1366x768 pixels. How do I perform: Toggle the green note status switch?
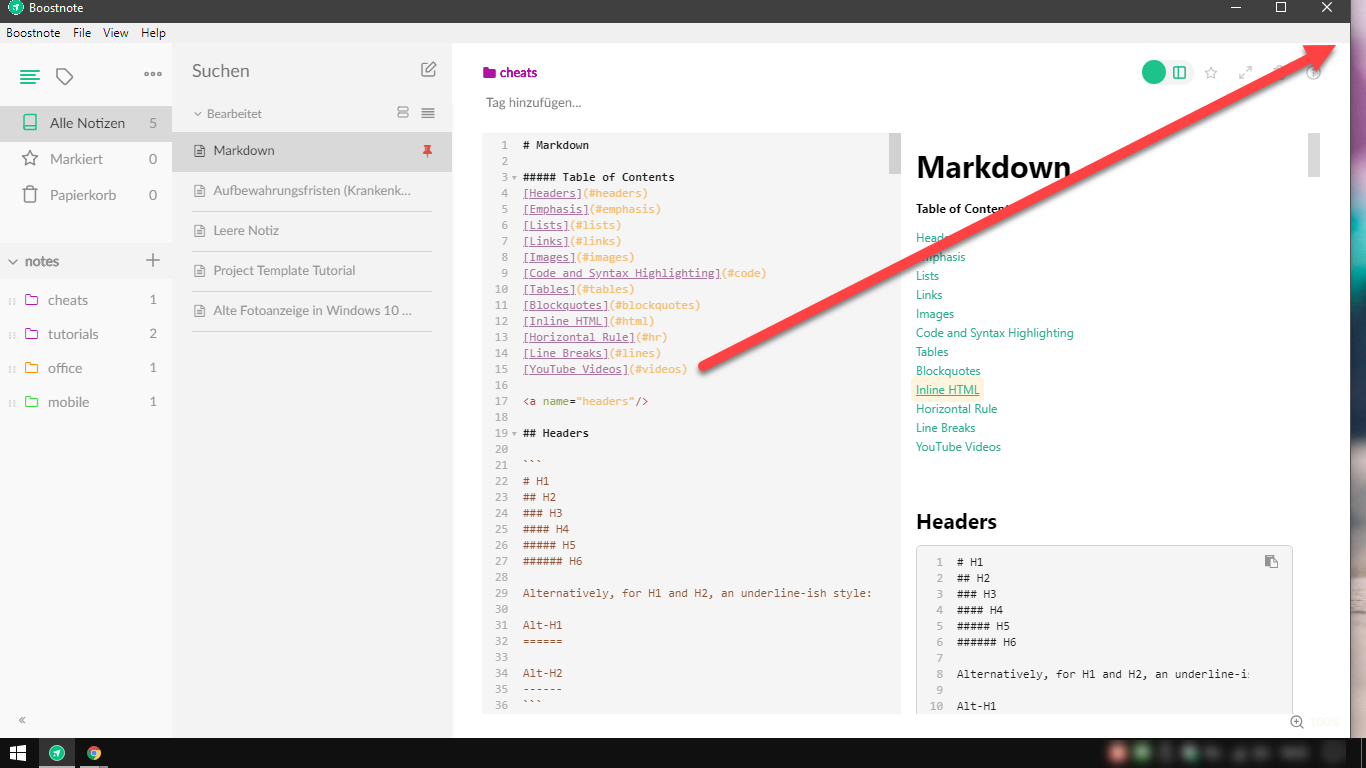pos(1154,73)
